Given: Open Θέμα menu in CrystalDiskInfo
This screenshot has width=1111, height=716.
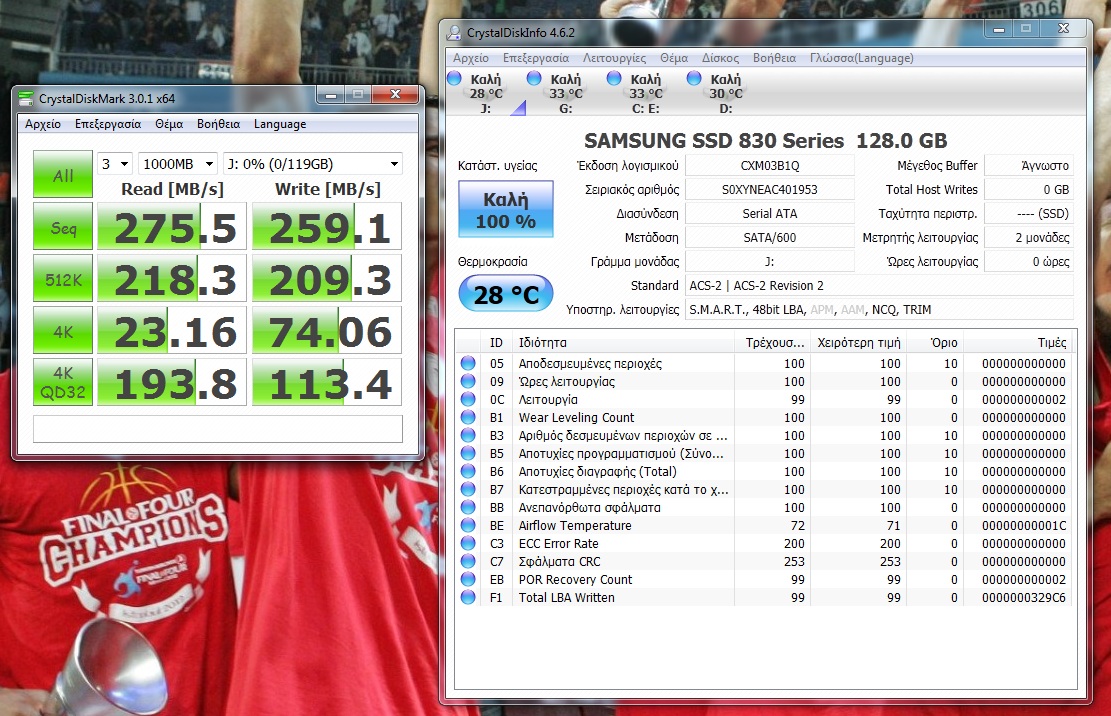Looking at the screenshot, I should (x=674, y=58).
